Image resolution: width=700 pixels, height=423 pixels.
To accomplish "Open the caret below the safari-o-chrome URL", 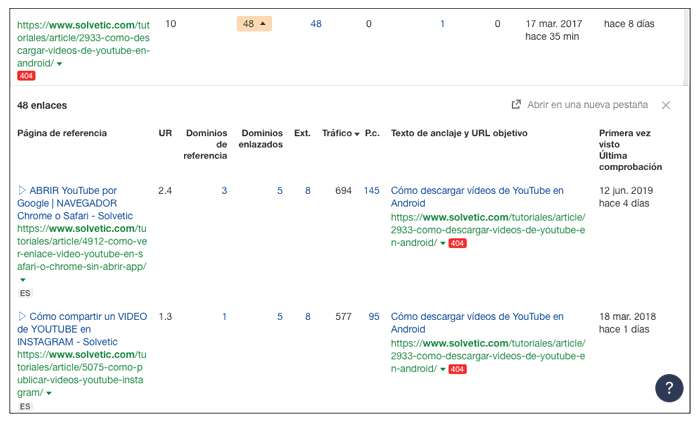I will (x=21, y=280).
